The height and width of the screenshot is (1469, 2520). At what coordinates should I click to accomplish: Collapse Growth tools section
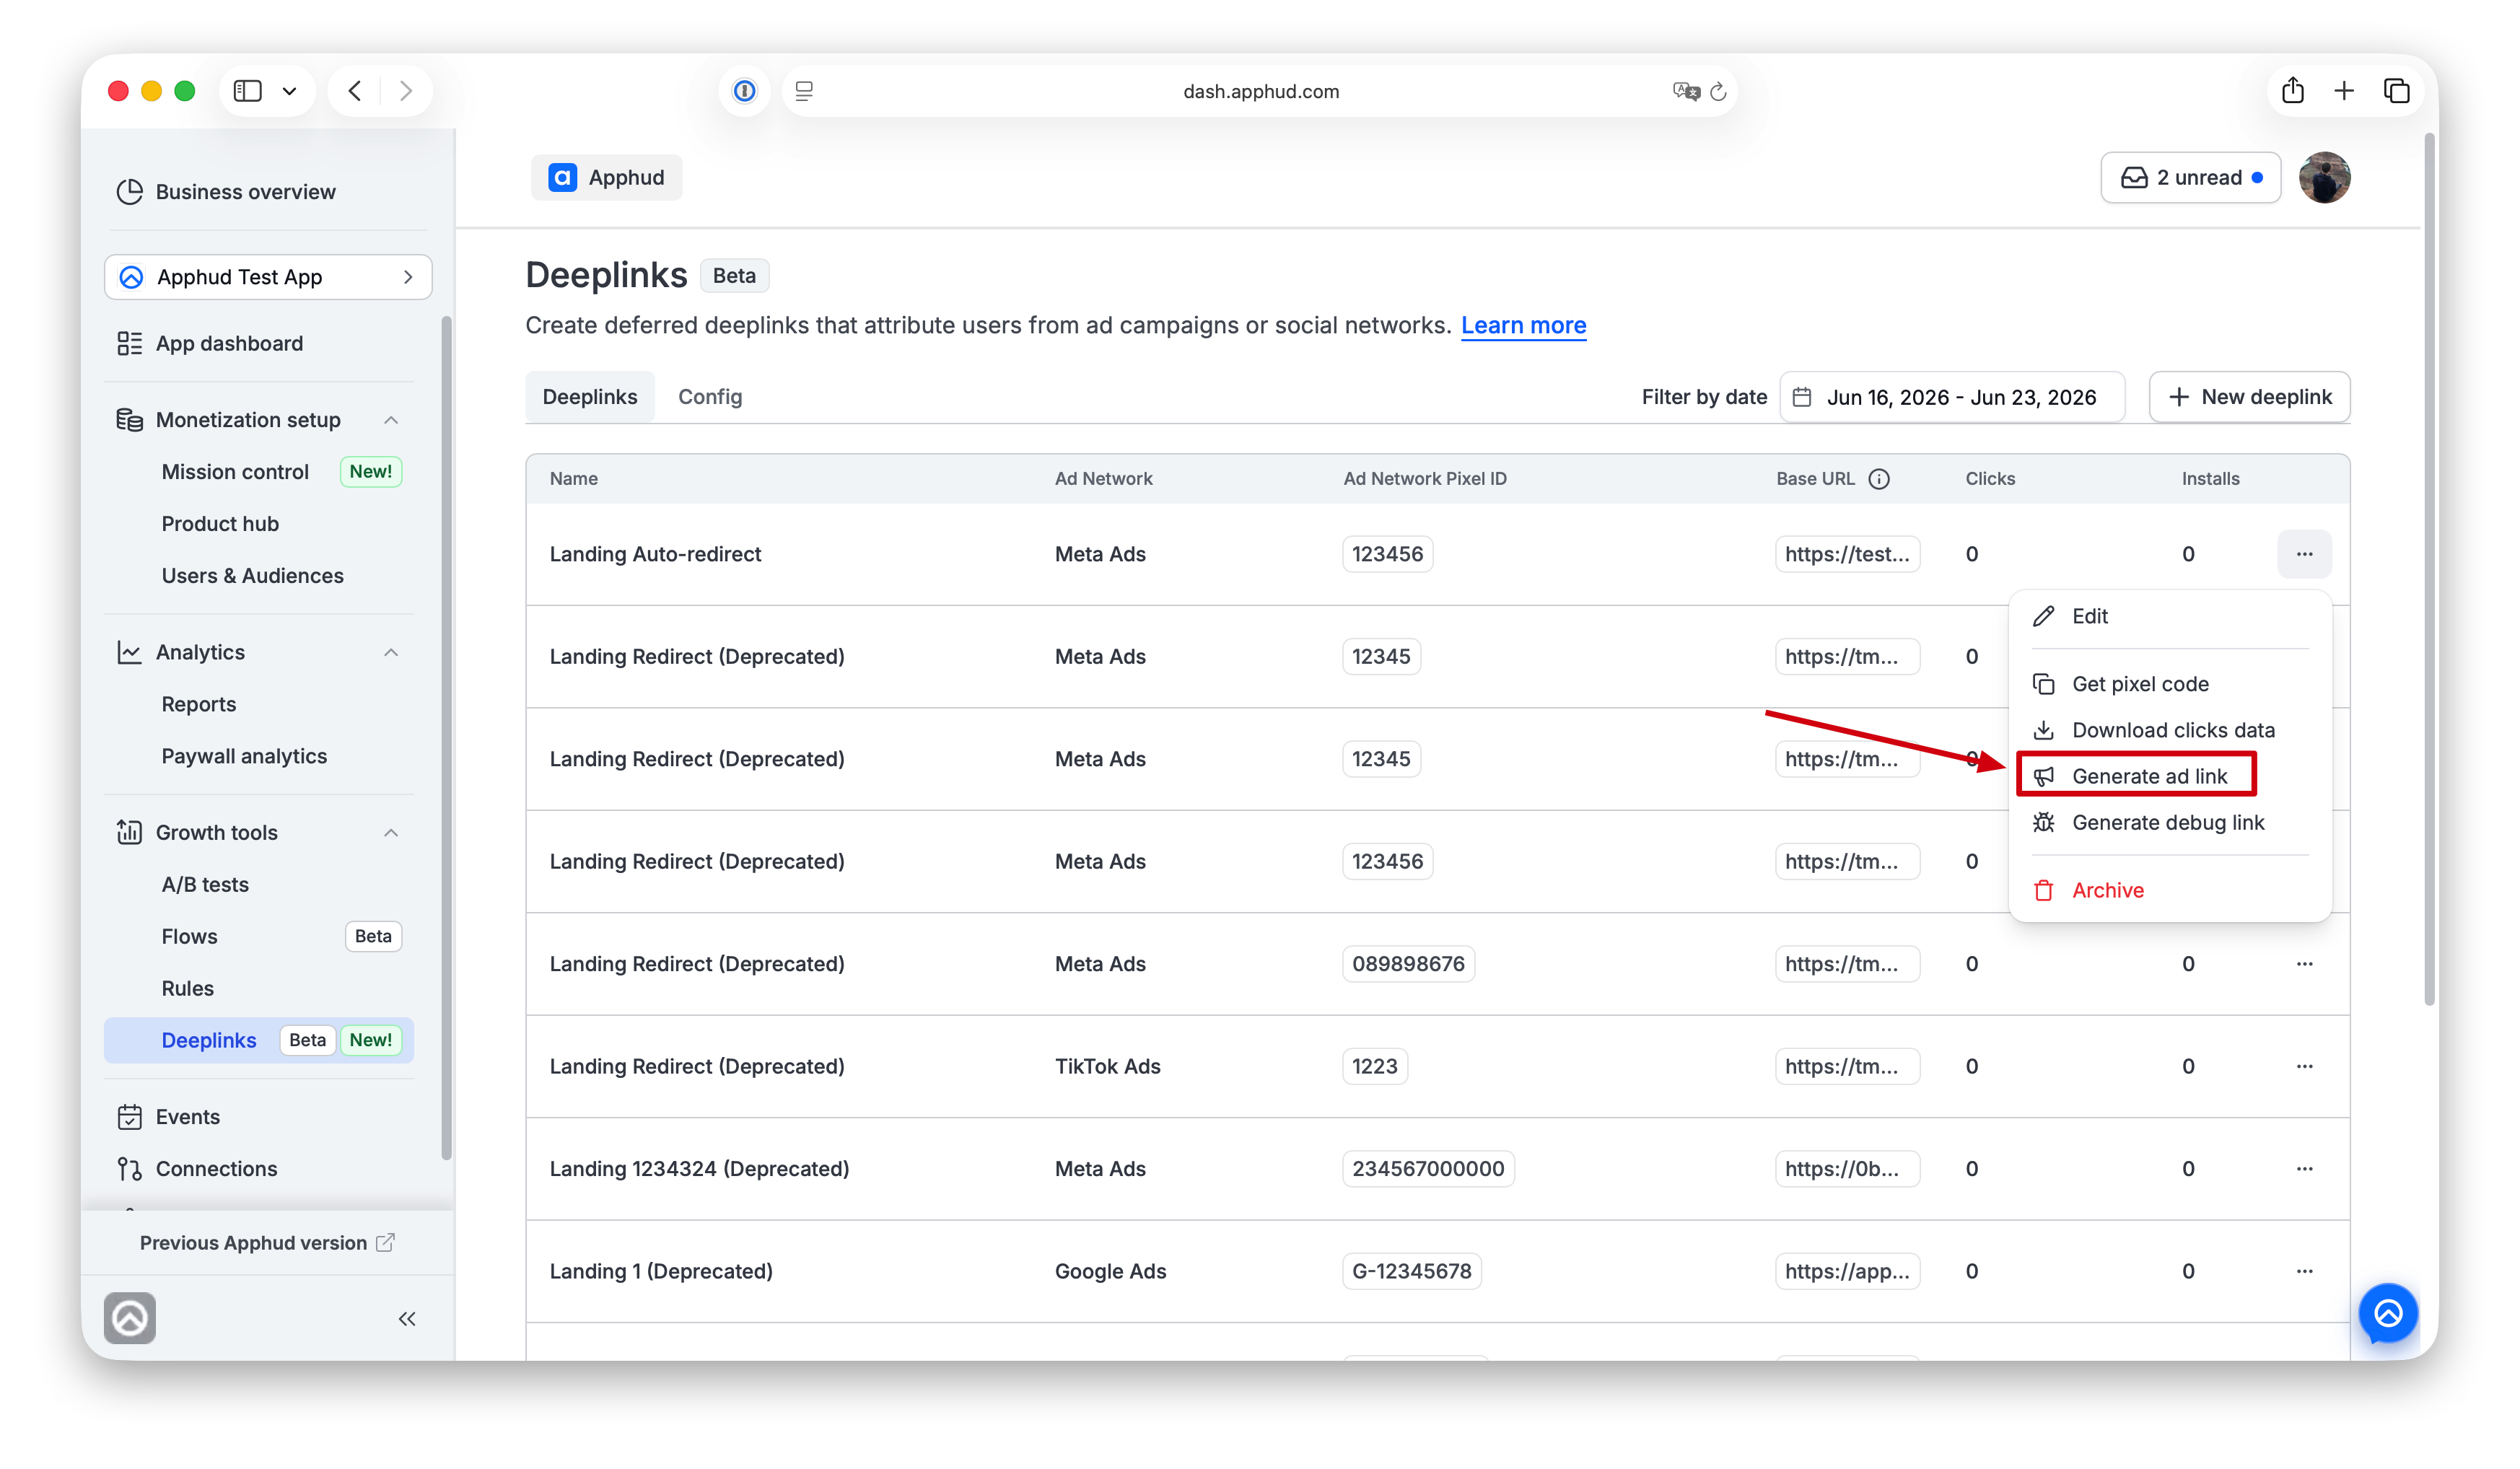tap(391, 832)
